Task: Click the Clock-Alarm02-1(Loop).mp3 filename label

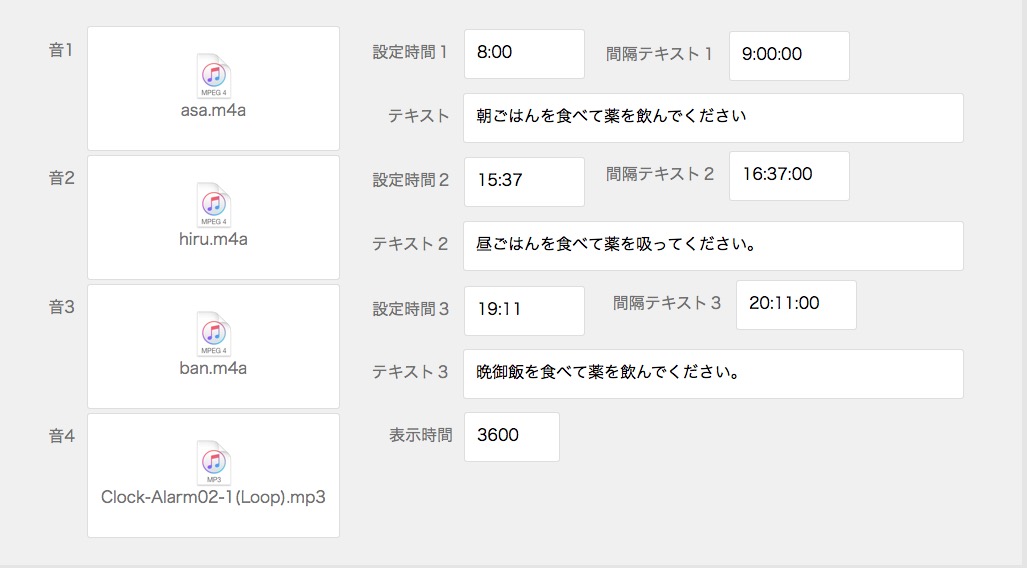Action: 214,497
